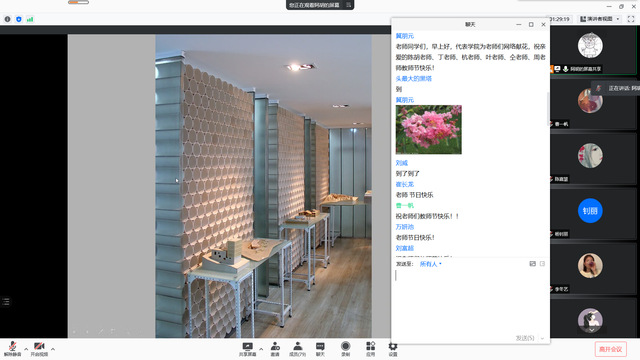This screenshot has height=360, width=640.
Task: Show the Members list icon
Action: (x=298, y=349)
